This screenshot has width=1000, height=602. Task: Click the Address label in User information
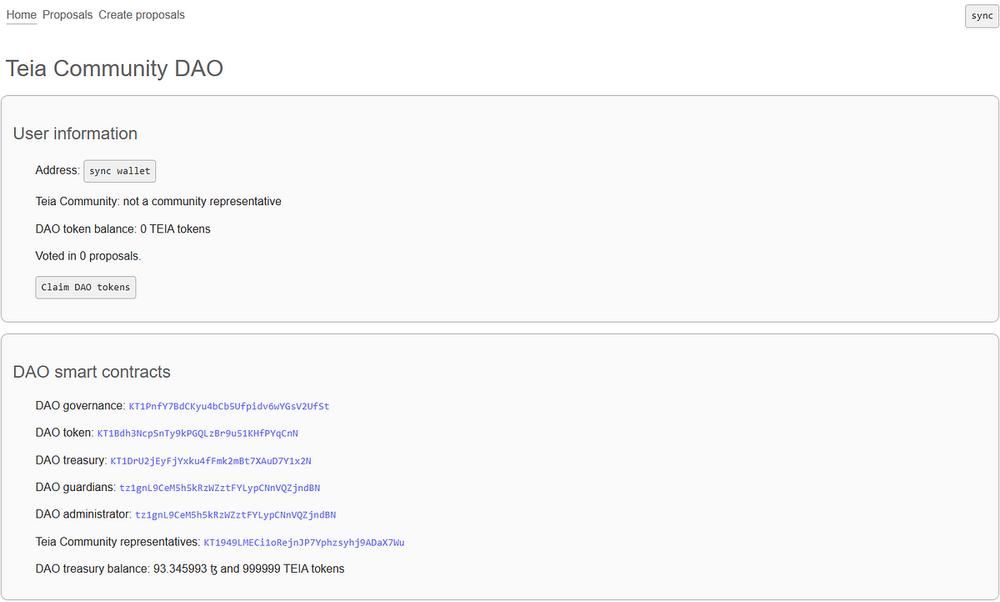pyautogui.click(x=56, y=170)
